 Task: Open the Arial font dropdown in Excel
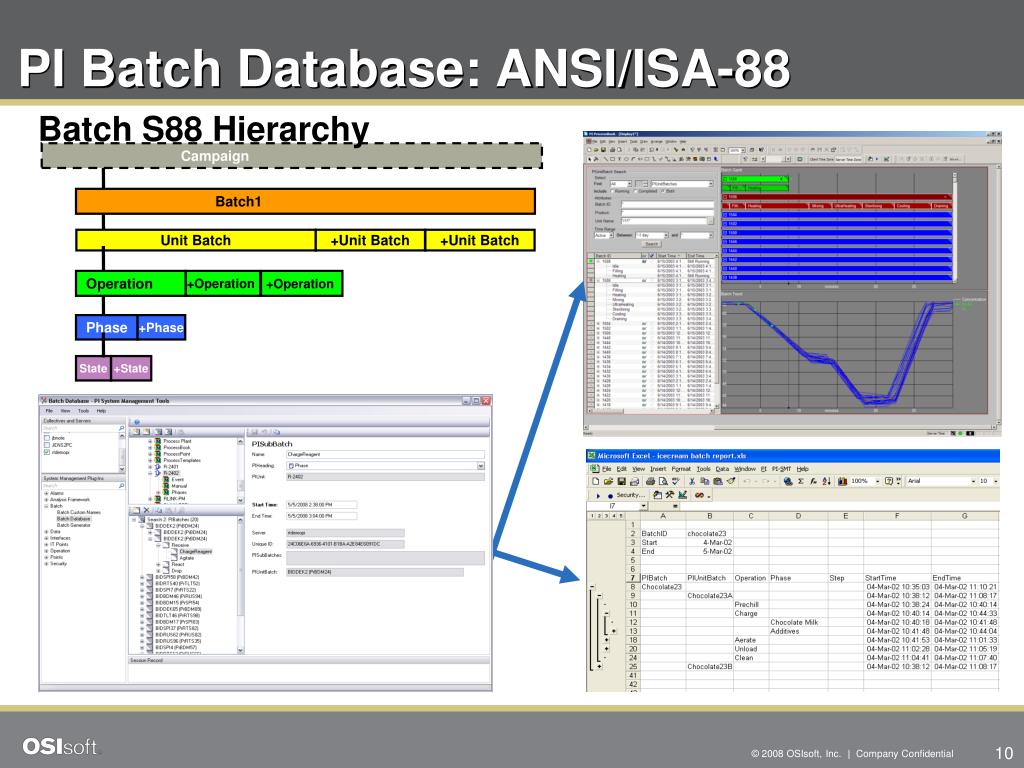click(x=972, y=481)
